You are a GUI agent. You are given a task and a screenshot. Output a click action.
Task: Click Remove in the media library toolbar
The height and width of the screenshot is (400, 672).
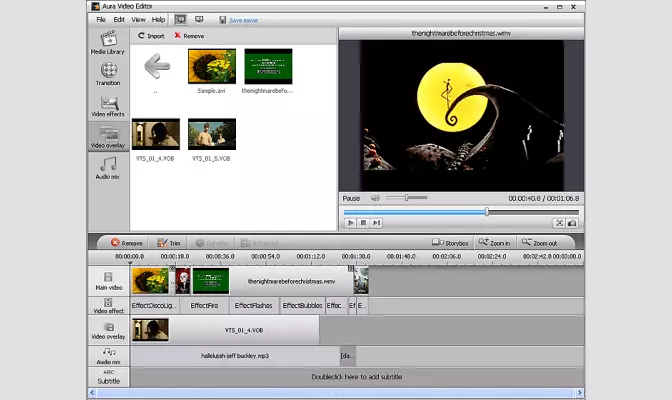coord(189,36)
